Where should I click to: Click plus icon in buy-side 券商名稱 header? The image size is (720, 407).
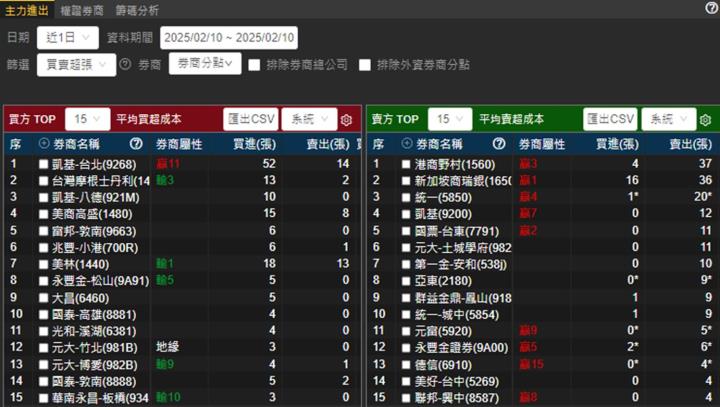[x=44, y=143]
